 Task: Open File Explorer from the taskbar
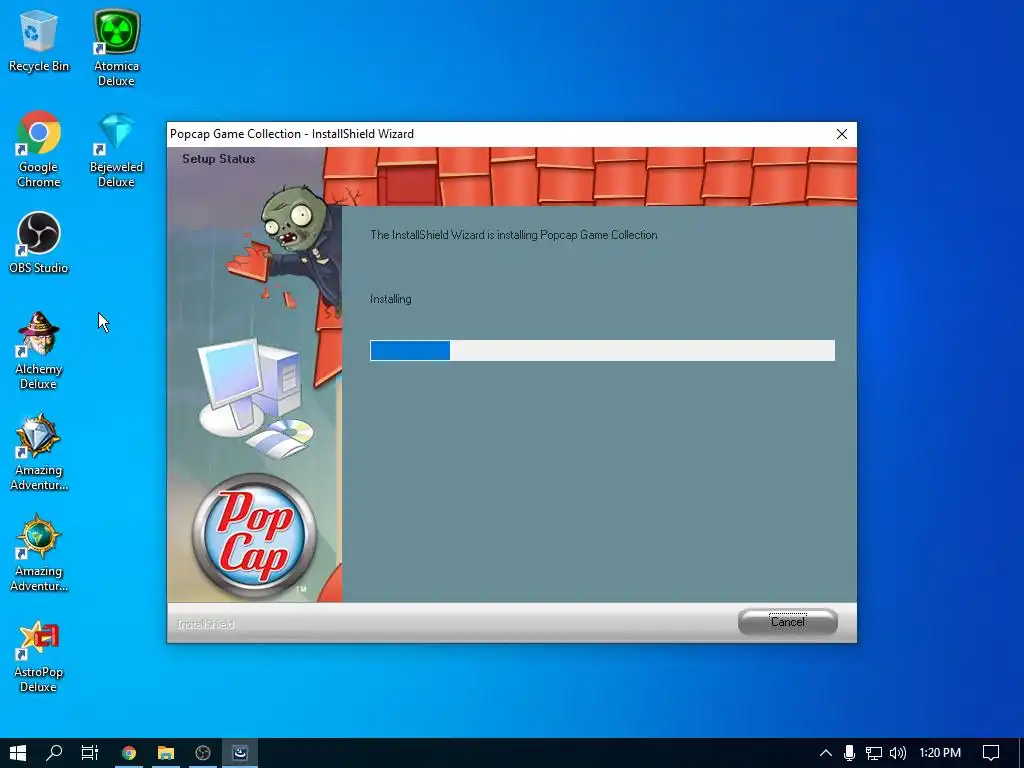pos(166,753)
